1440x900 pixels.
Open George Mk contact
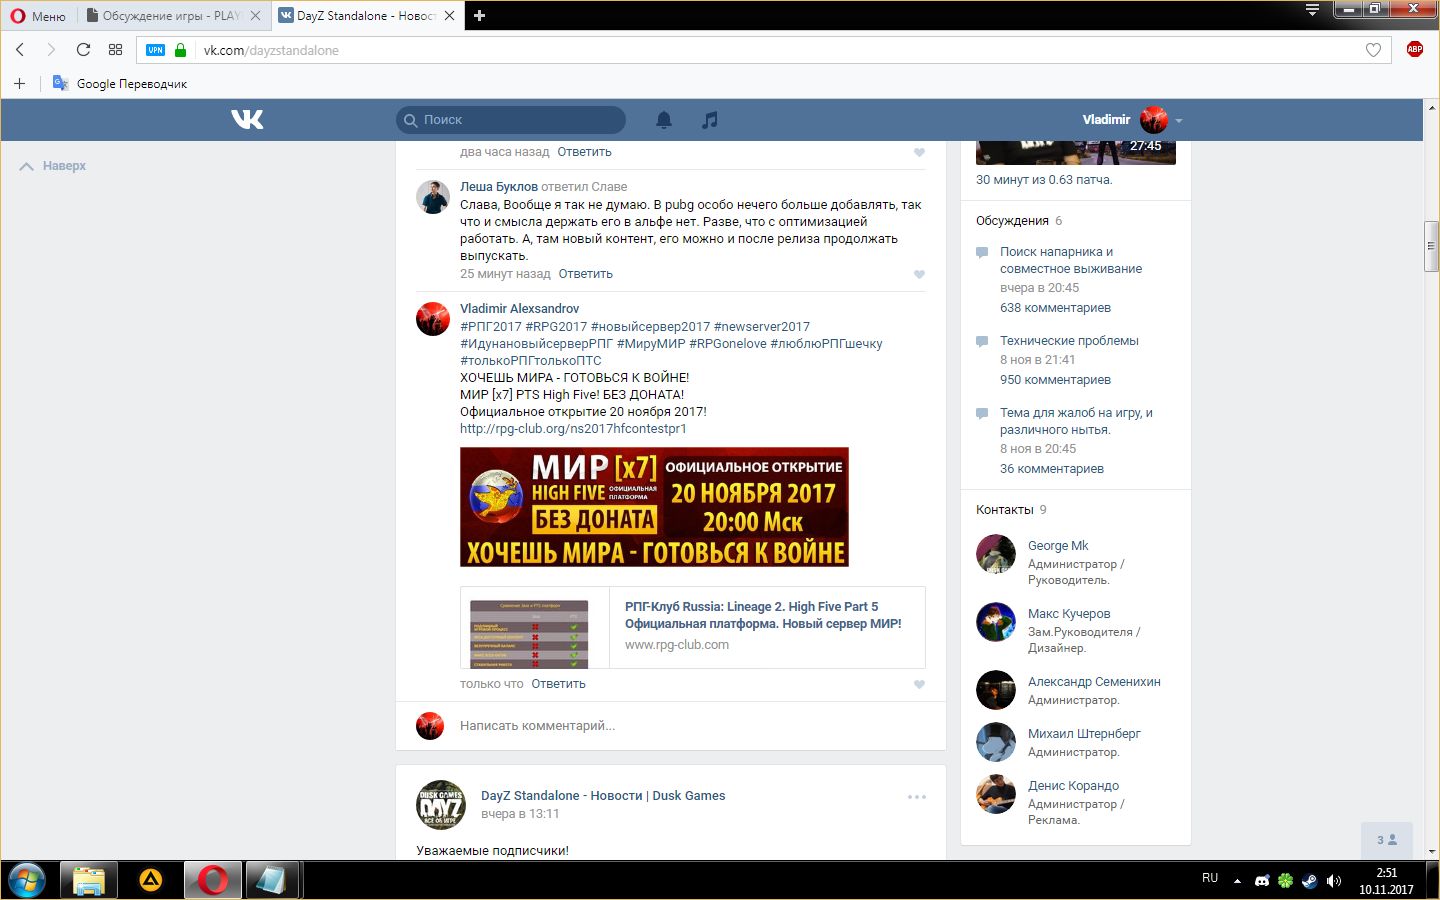[x=1058, y=546]
